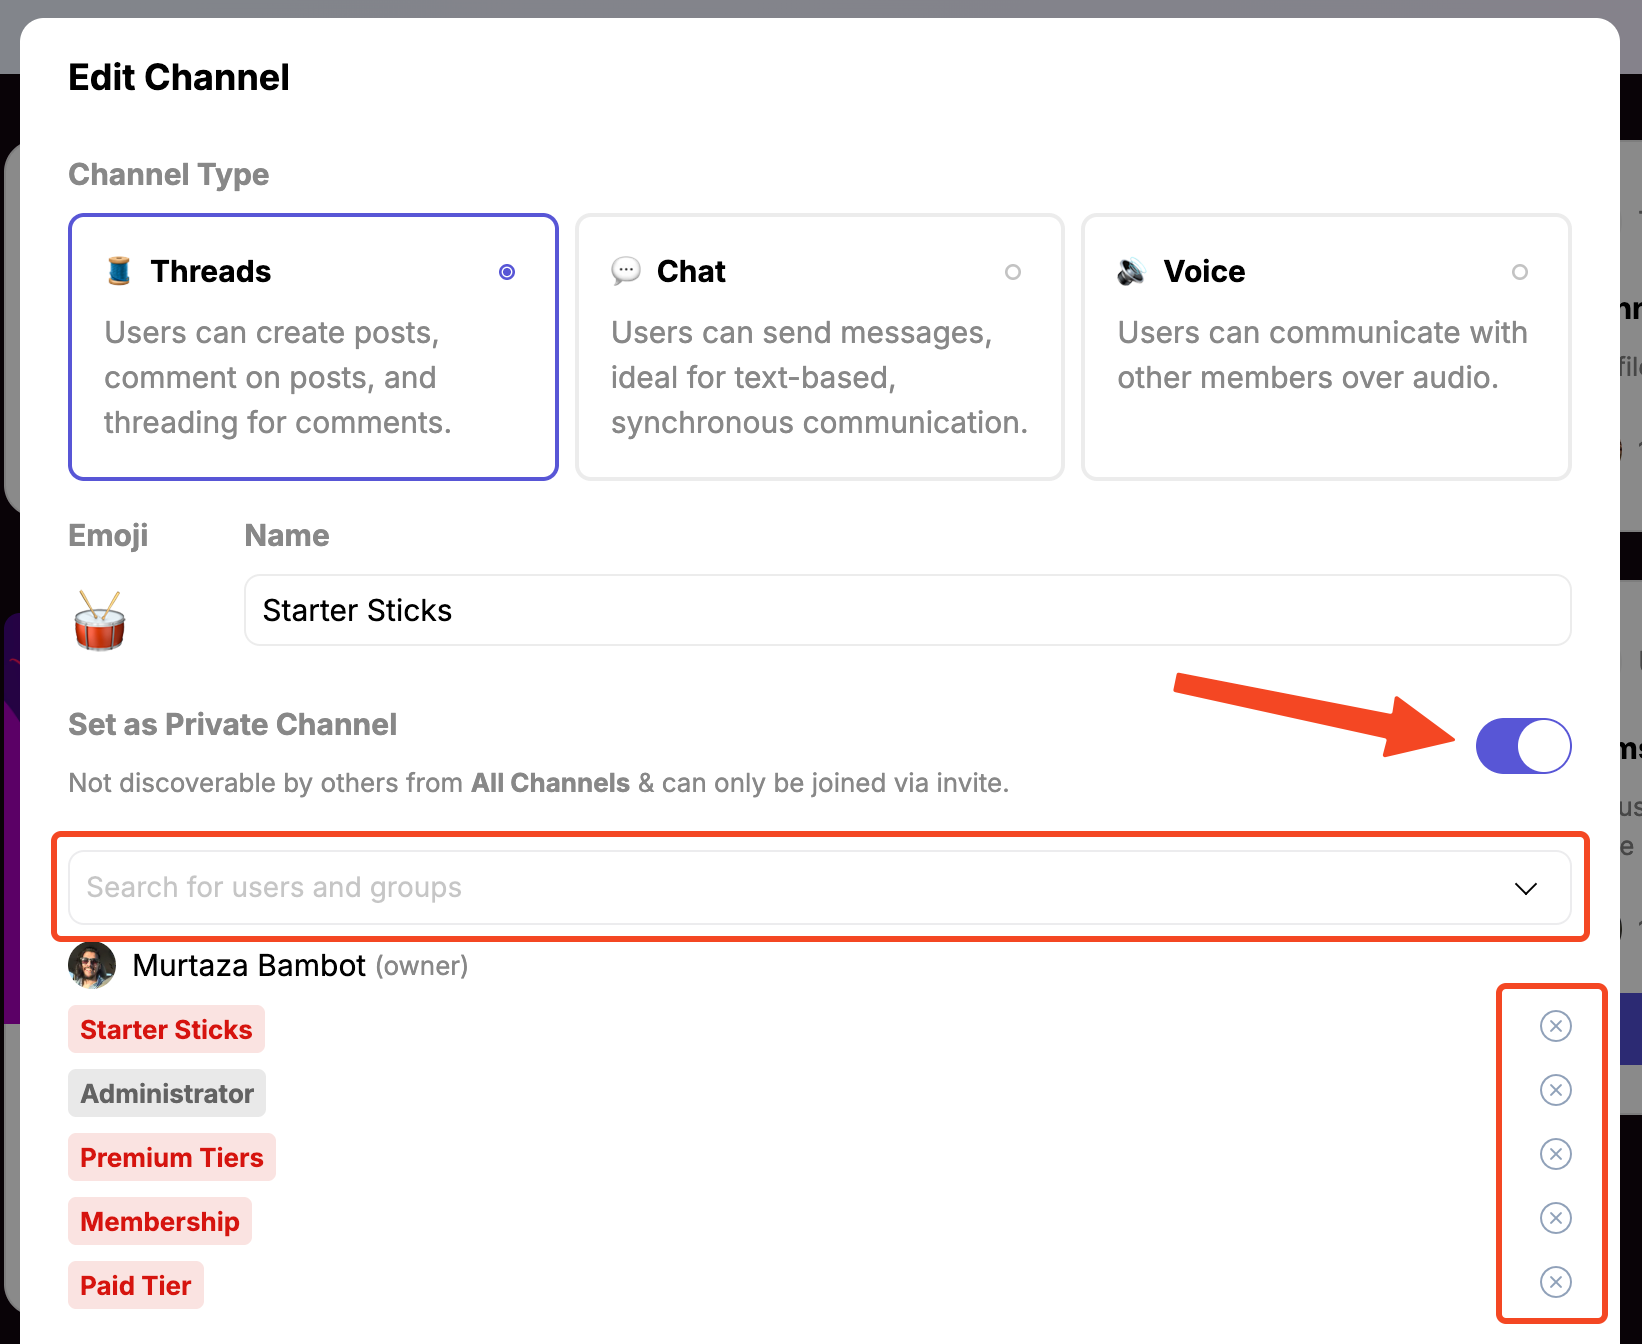This screenshot has height=1344, width=1642.
Task: Click the speaker icon on Voice
Action: coord(1131,271)
